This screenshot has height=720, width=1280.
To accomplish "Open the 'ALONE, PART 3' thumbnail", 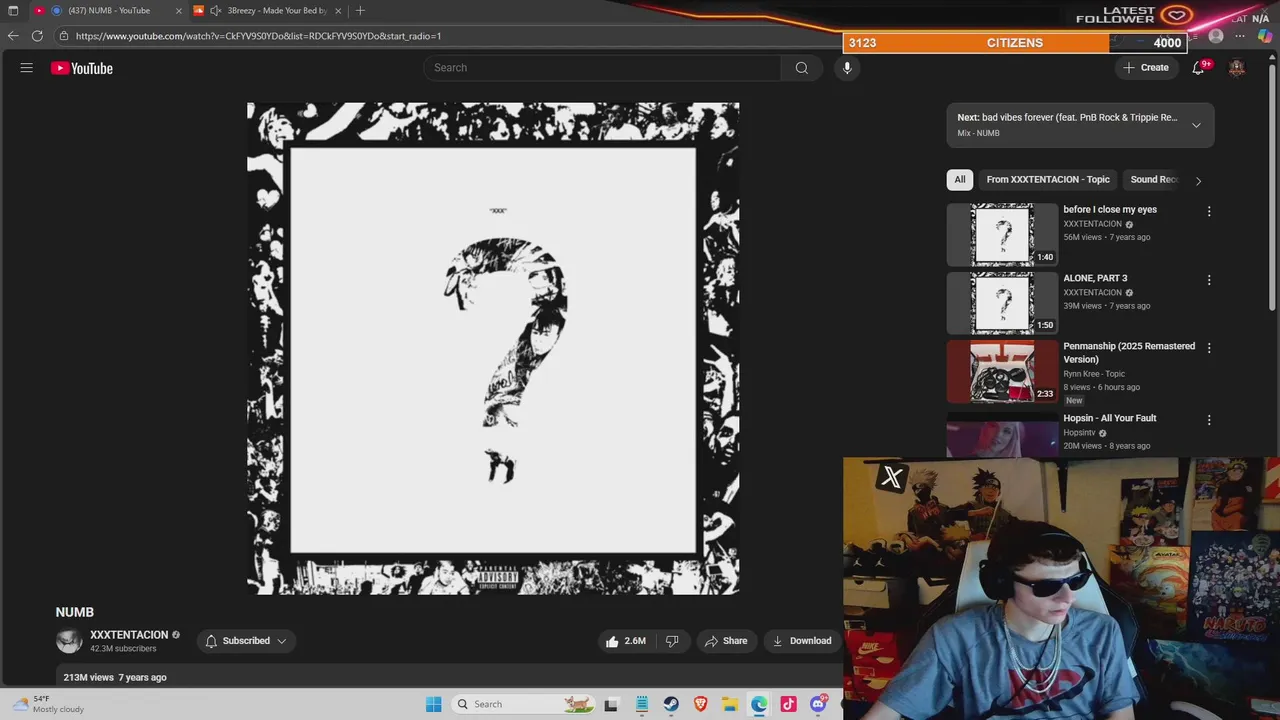I will 1002,303.
